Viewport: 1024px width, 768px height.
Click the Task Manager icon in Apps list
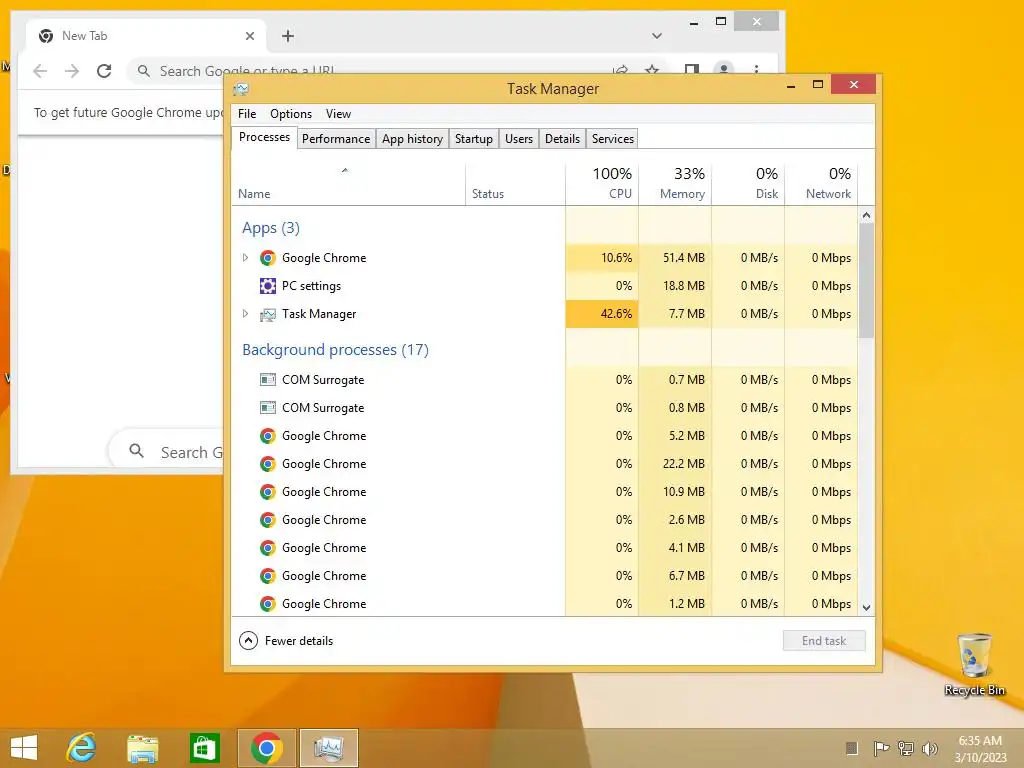pyautogui.click(x=267, y=314)
